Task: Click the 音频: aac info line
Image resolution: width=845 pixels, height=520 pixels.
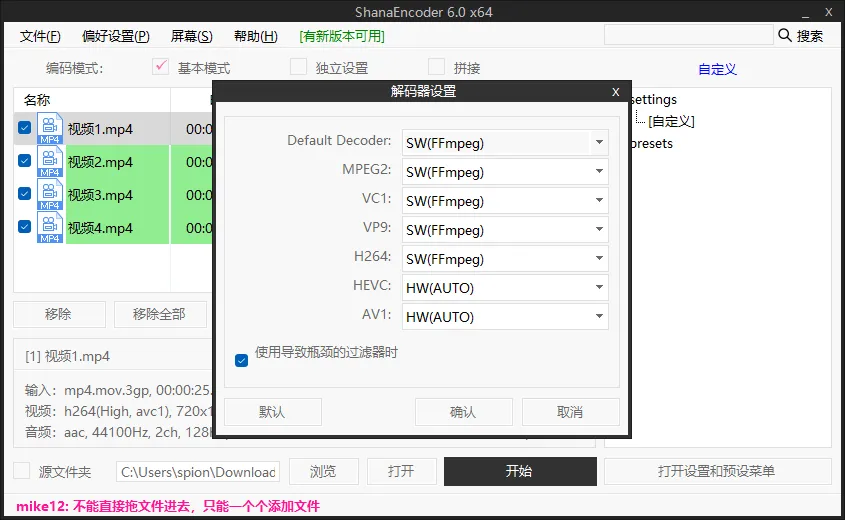Action: click(119, 432)
